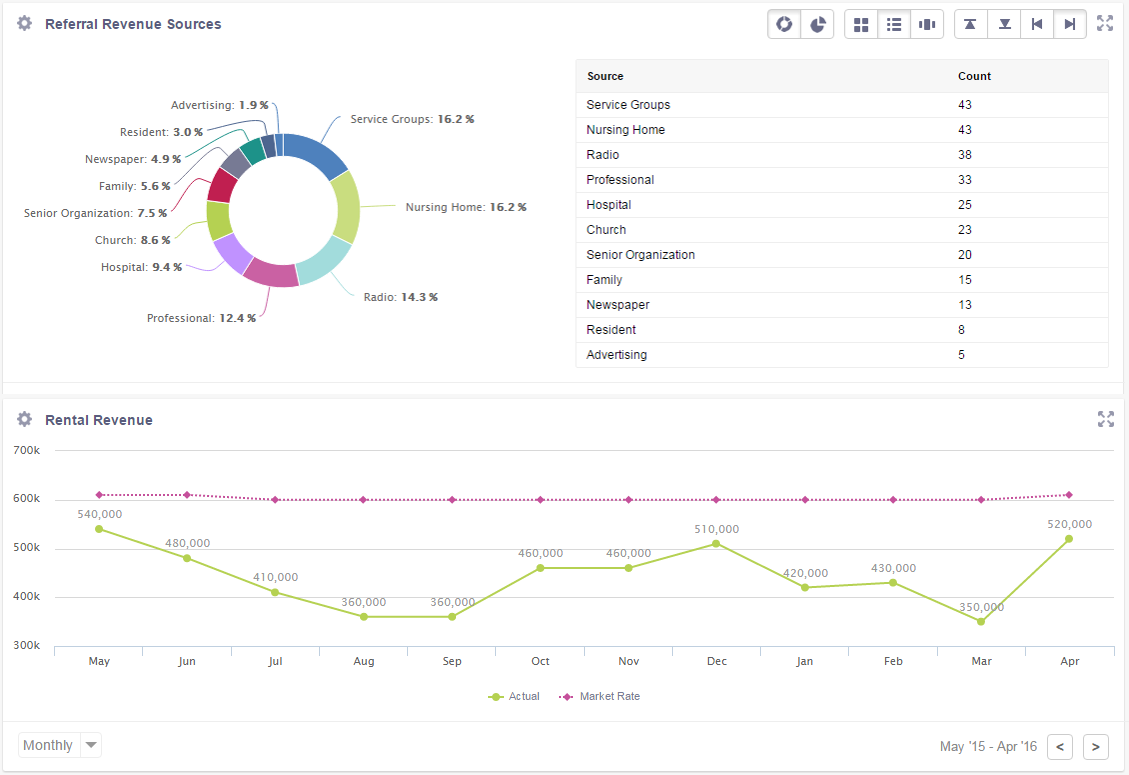The width and height of the screenshot is (1129, 775).
Task: Open Referral Revenue Sources settings gear
Action: tap(24, 23)
